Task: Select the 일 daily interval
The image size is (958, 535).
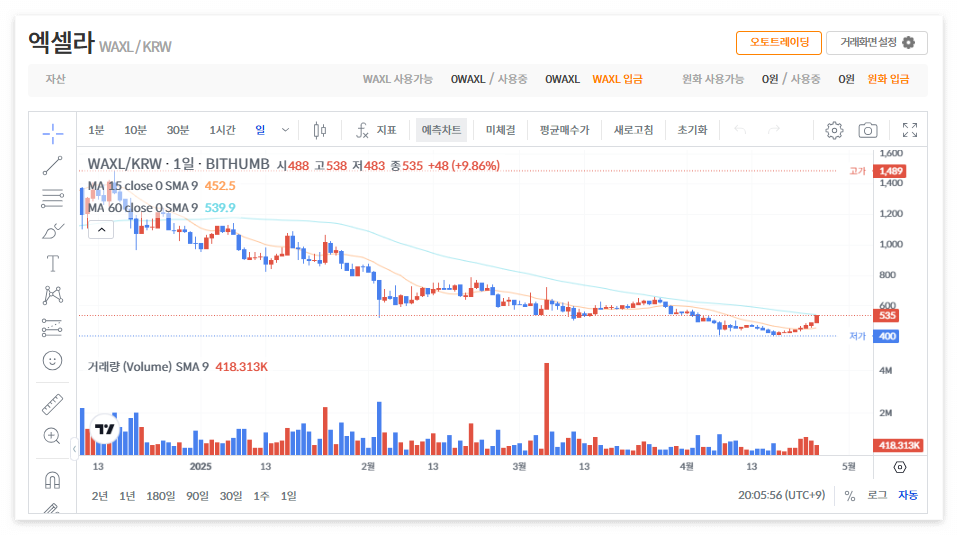Action: coord(260,130)
